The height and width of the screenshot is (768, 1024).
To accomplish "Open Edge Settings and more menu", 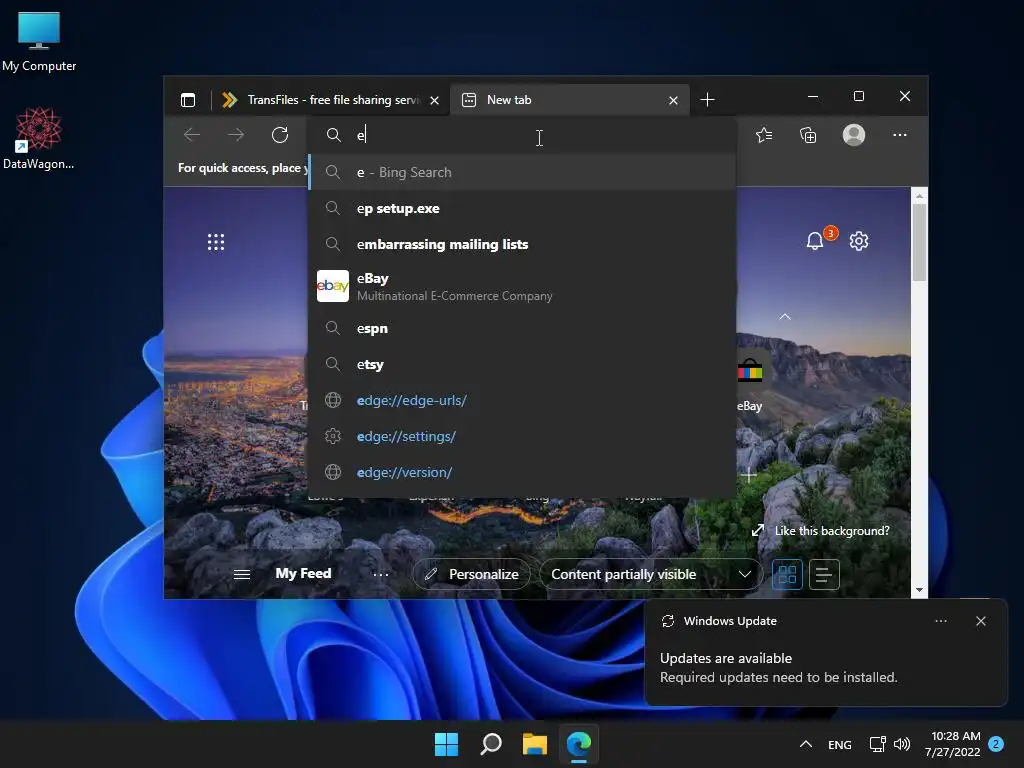I will 900,135.
